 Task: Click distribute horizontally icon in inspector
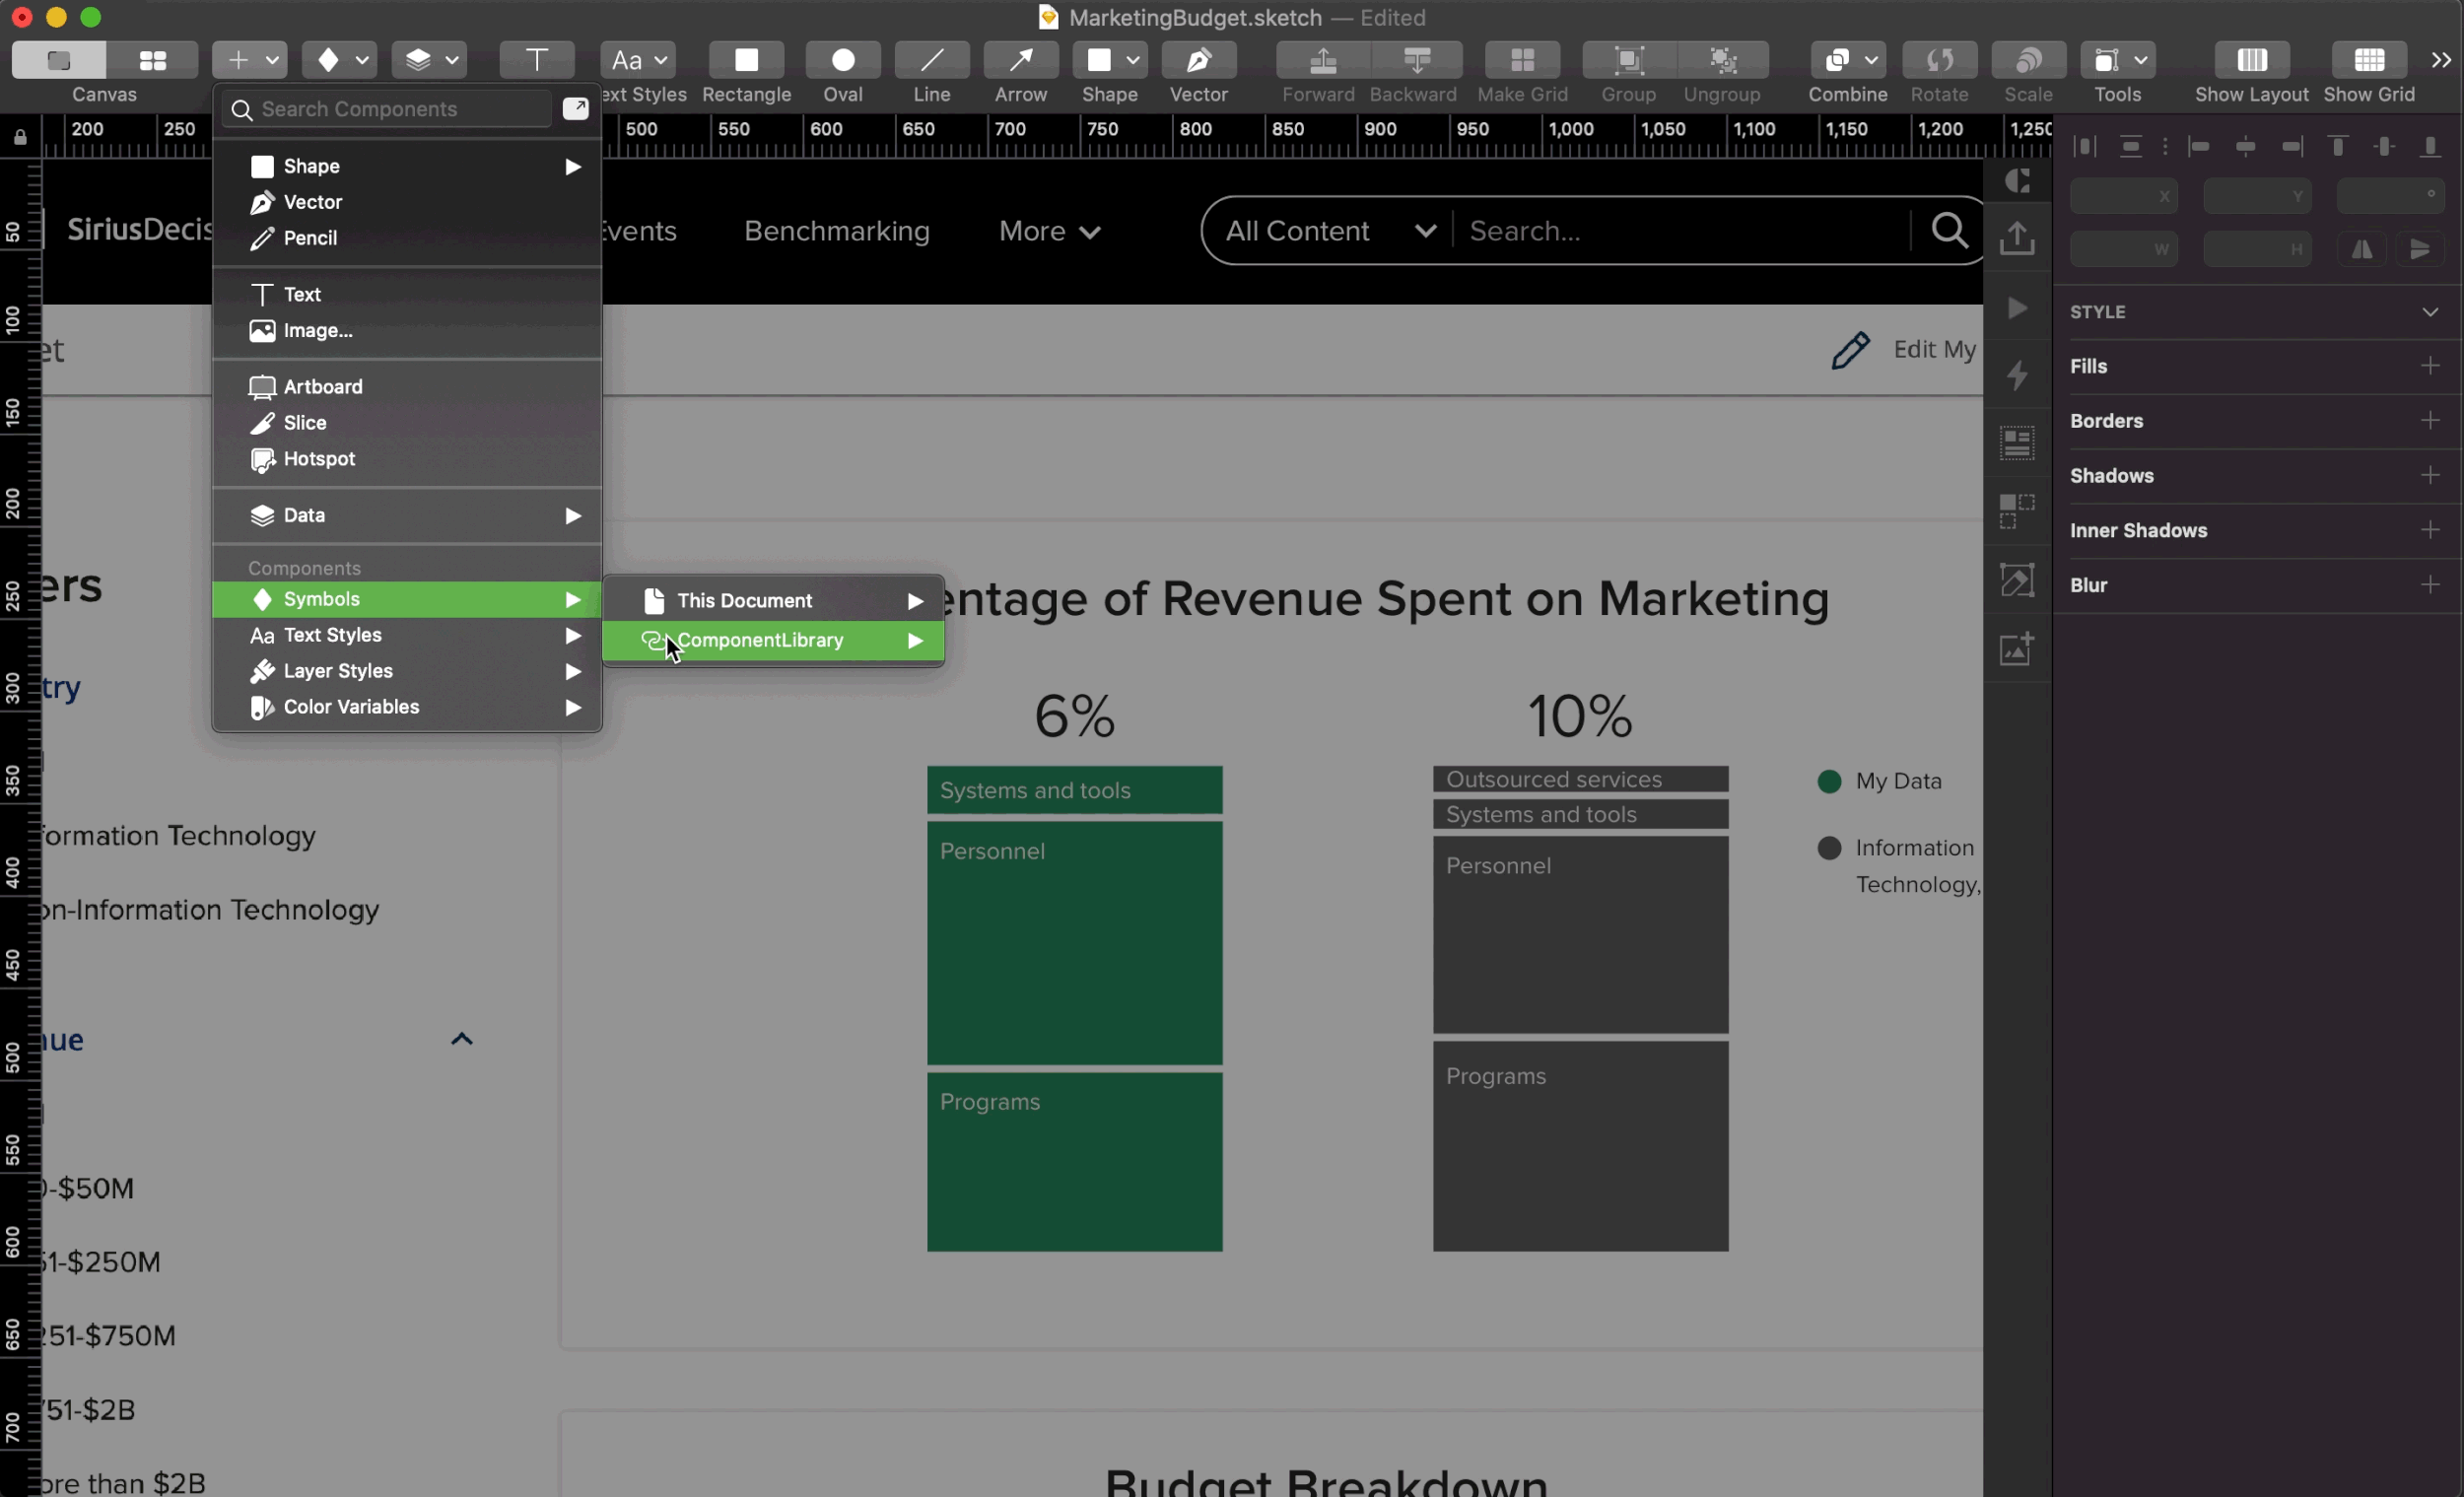point(2085,147)
